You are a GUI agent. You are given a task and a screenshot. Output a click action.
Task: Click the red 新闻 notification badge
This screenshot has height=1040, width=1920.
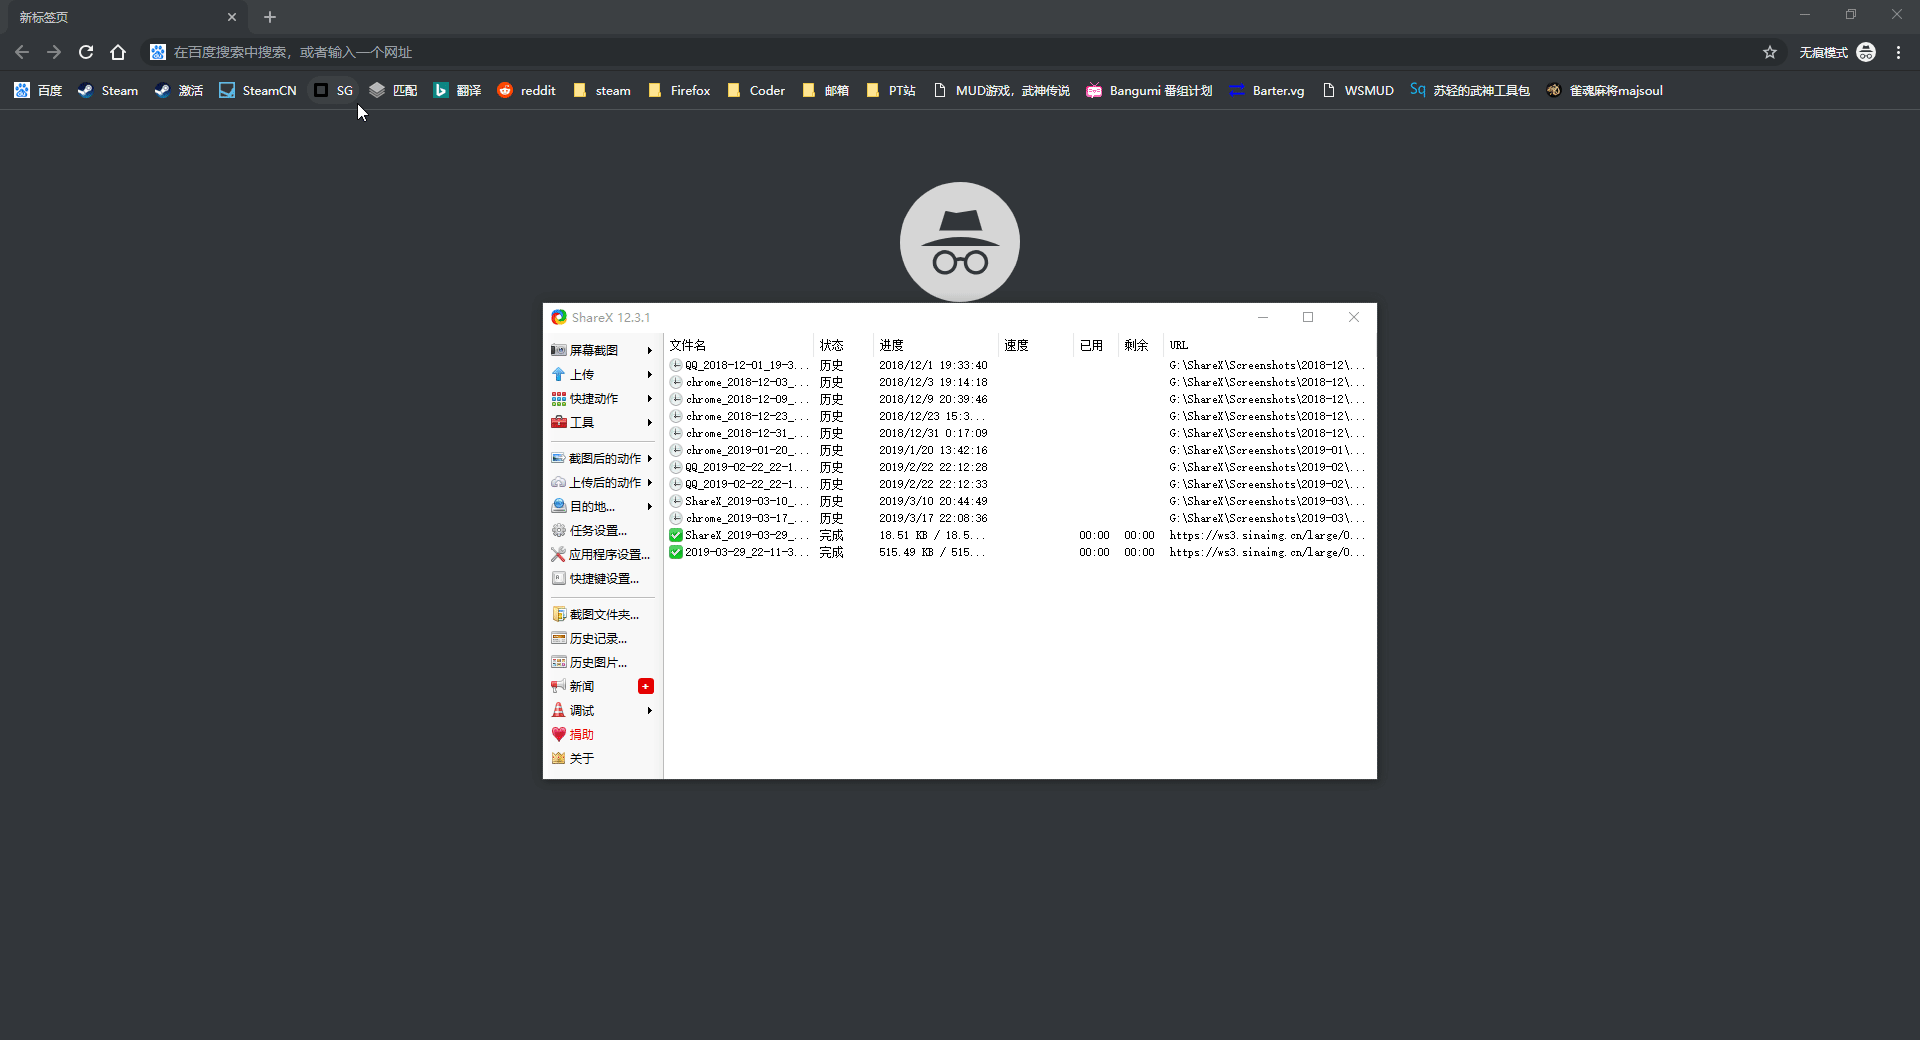pos(646,686)
